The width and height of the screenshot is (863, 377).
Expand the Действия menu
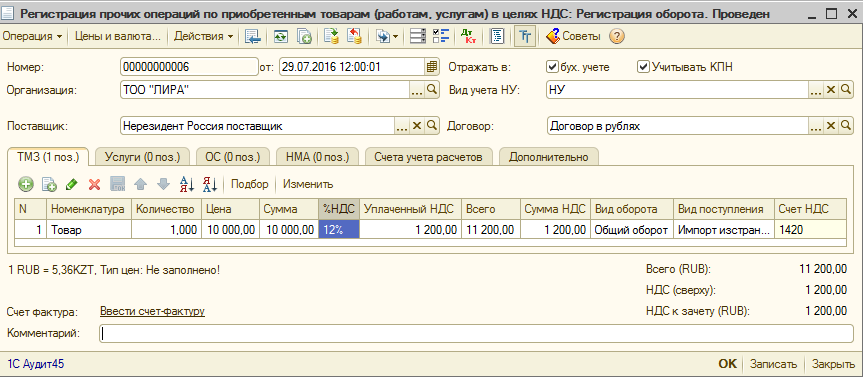tap(203, 37)
